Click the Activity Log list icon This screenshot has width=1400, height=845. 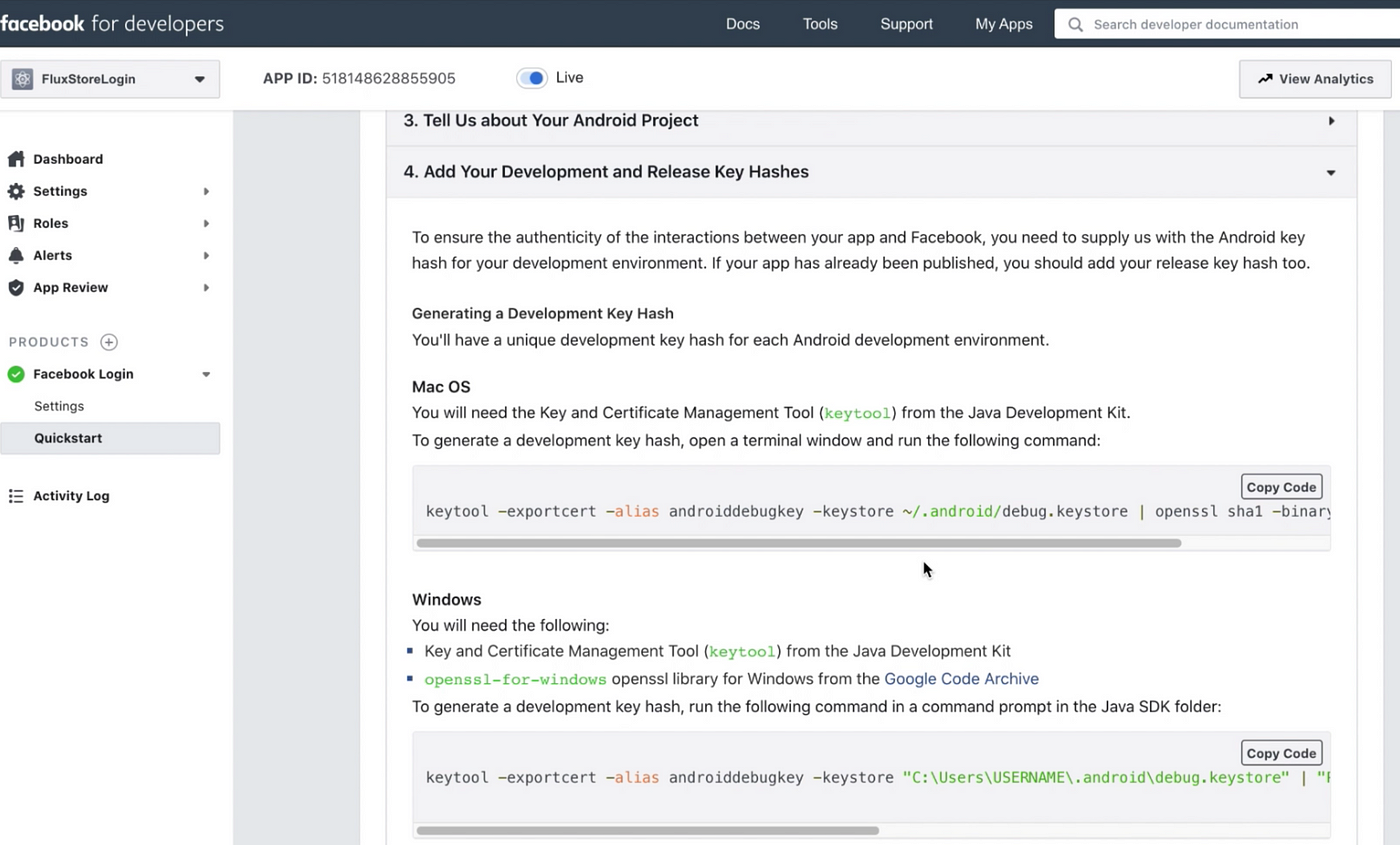coord(16,496)
